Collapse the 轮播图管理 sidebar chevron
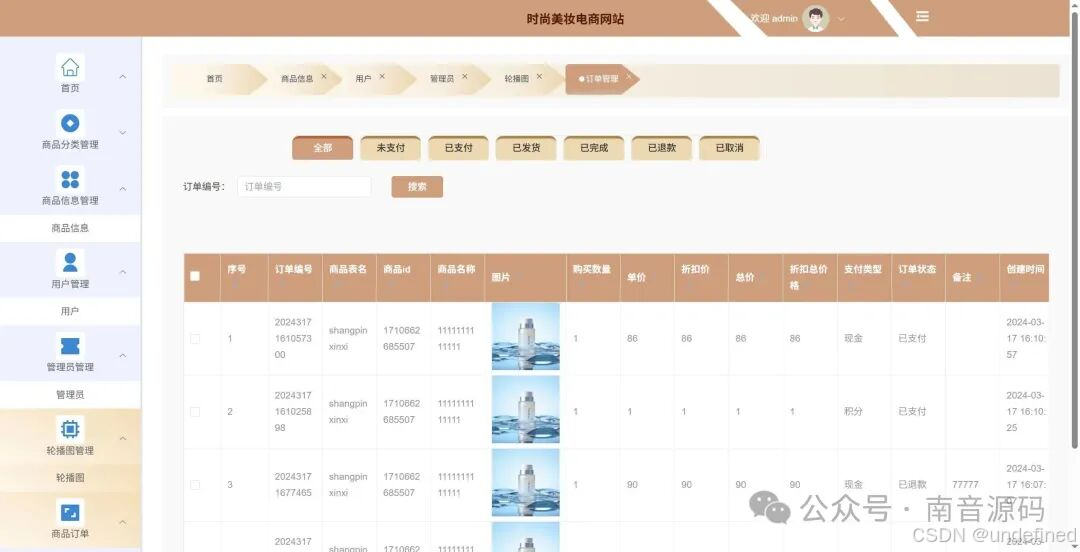1080x552 pixels. pyautogui.click(x=123, y=438)
